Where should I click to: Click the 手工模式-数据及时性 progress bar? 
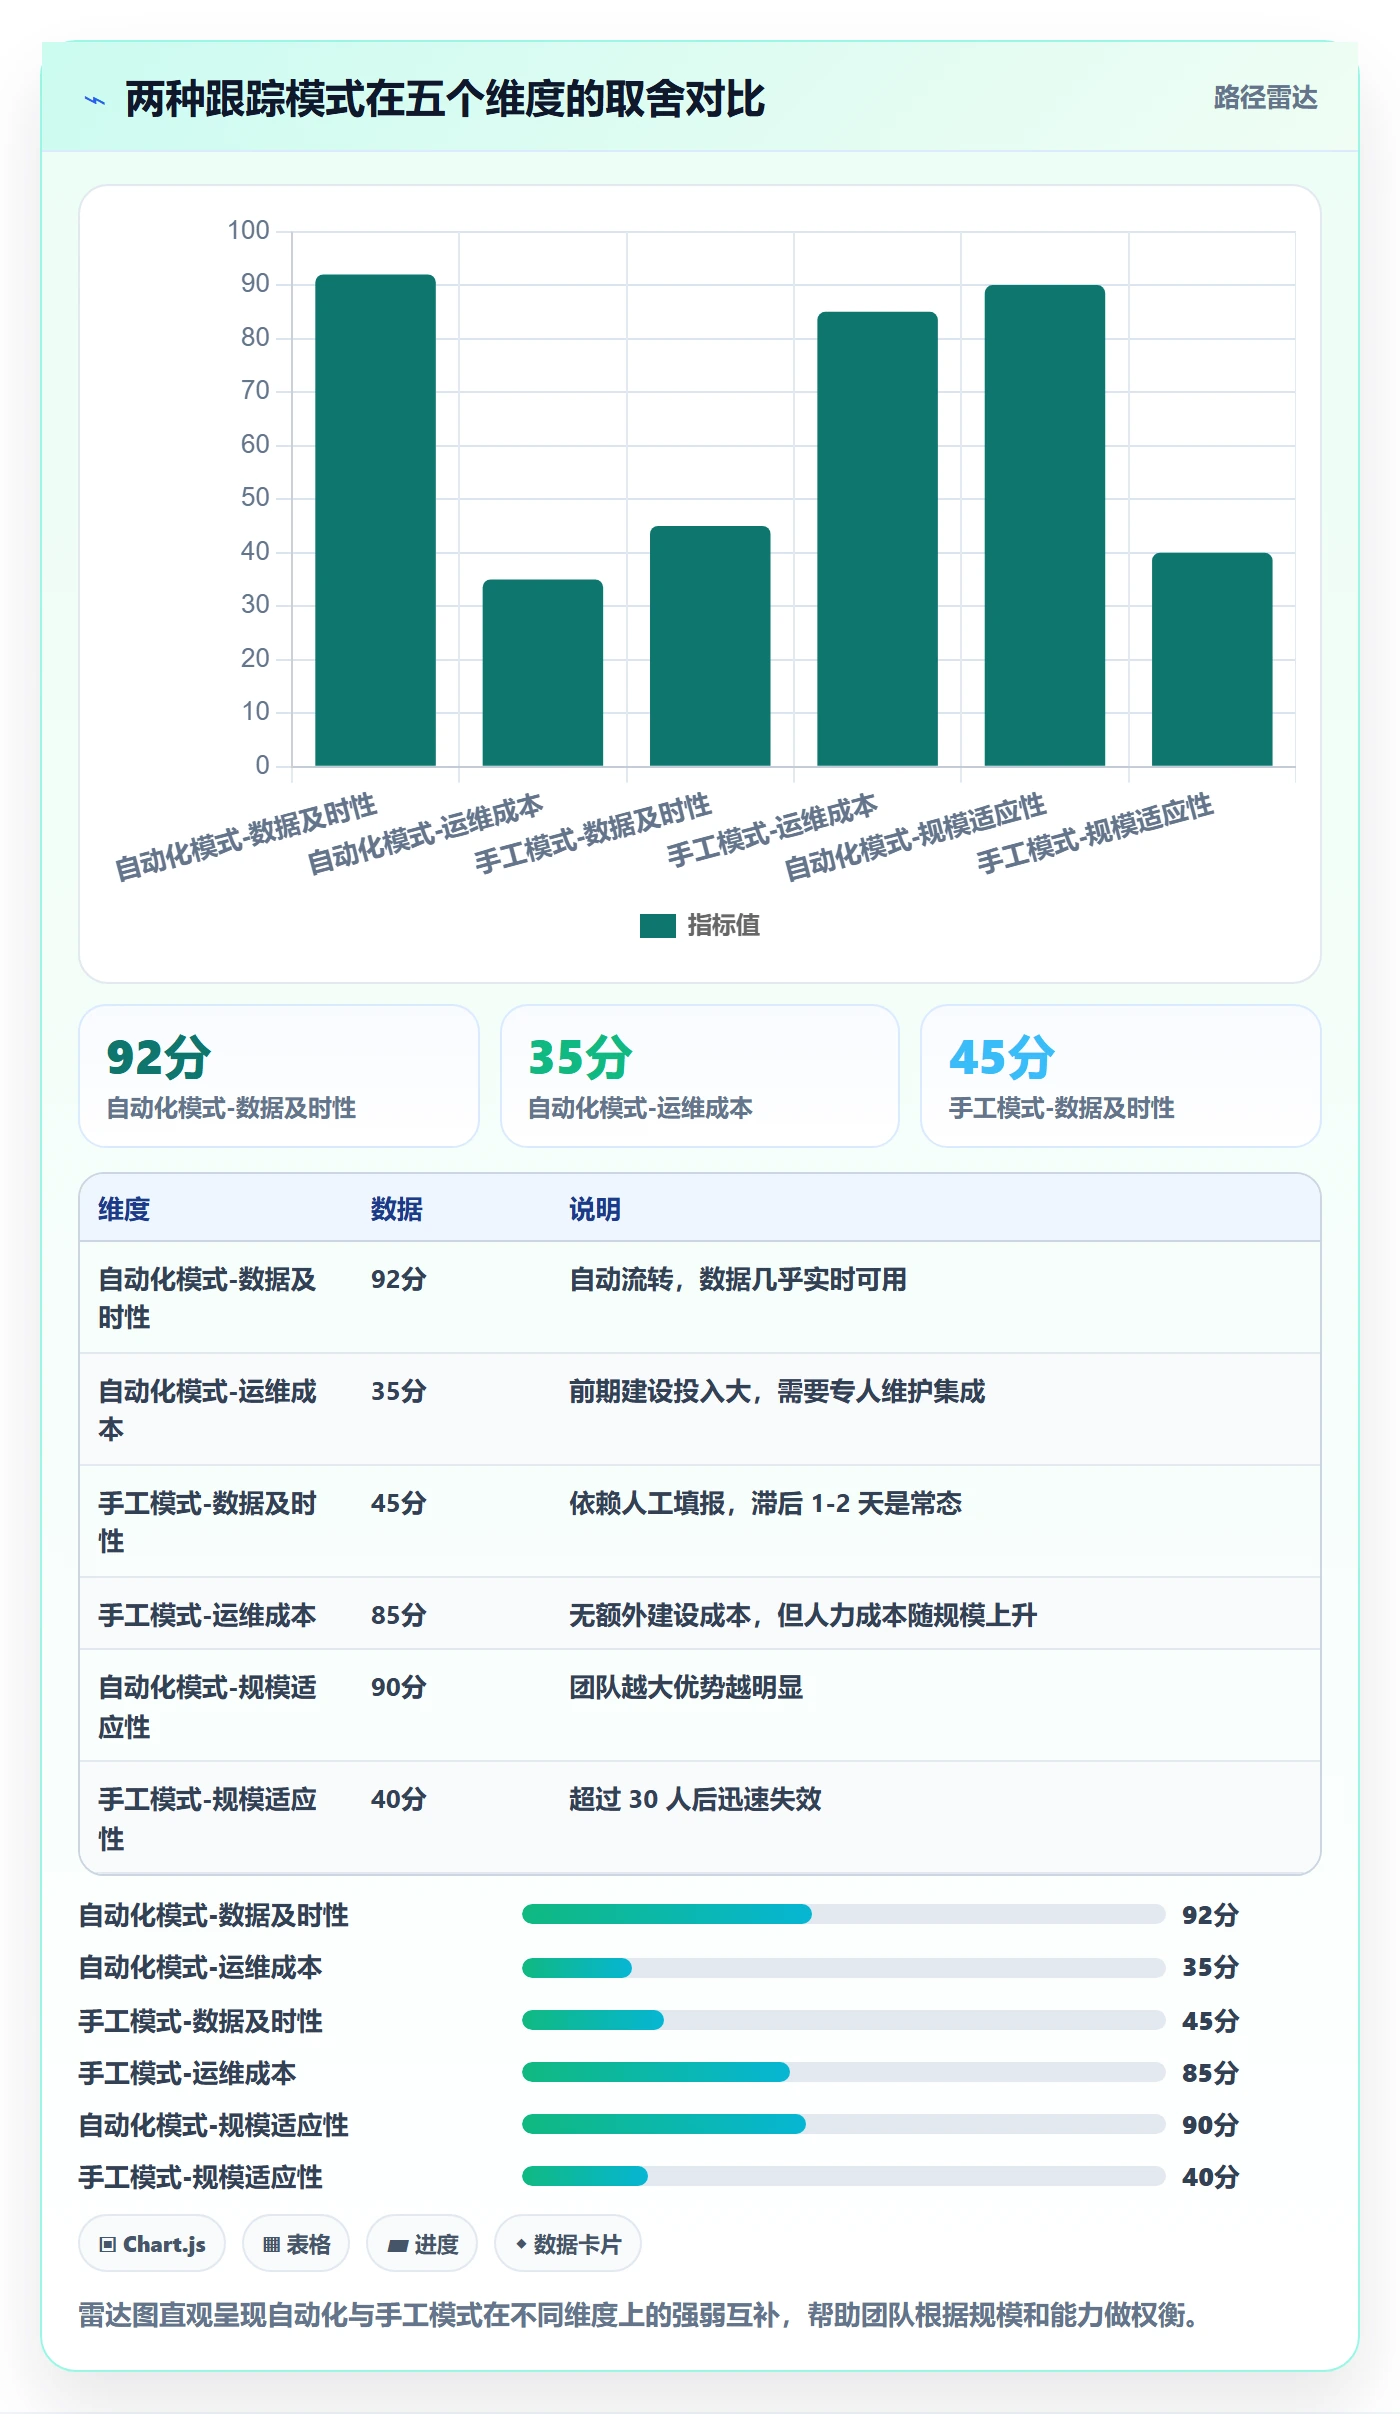(x=843, y=2020)
